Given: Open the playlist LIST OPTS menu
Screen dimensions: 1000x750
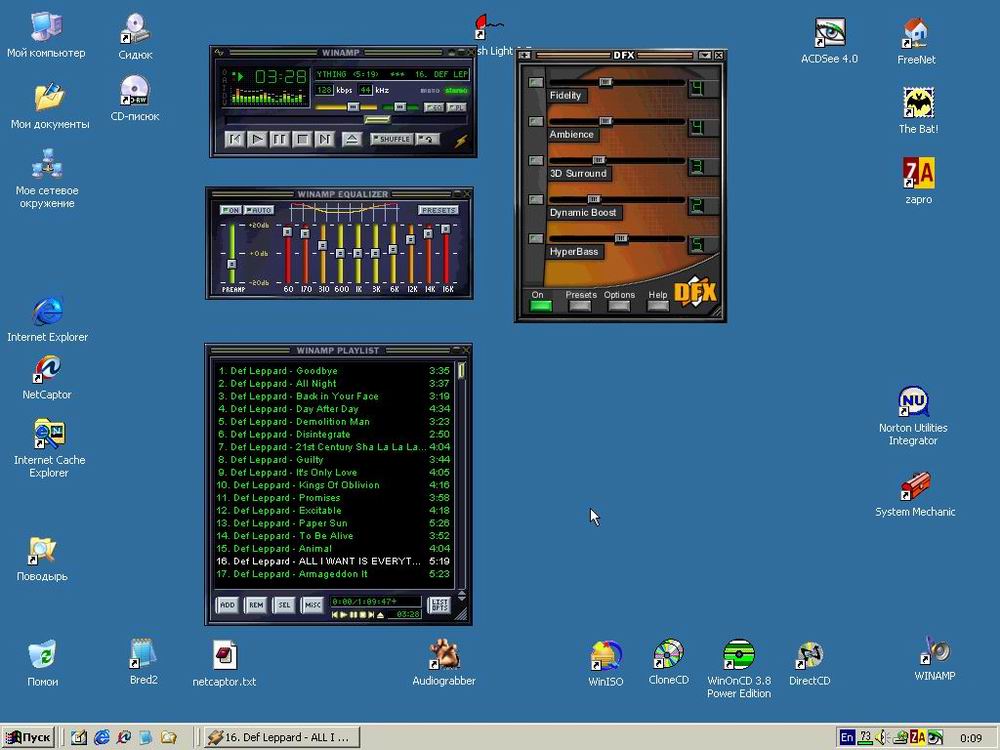Looking at the screenshot, I should (439, 605).
